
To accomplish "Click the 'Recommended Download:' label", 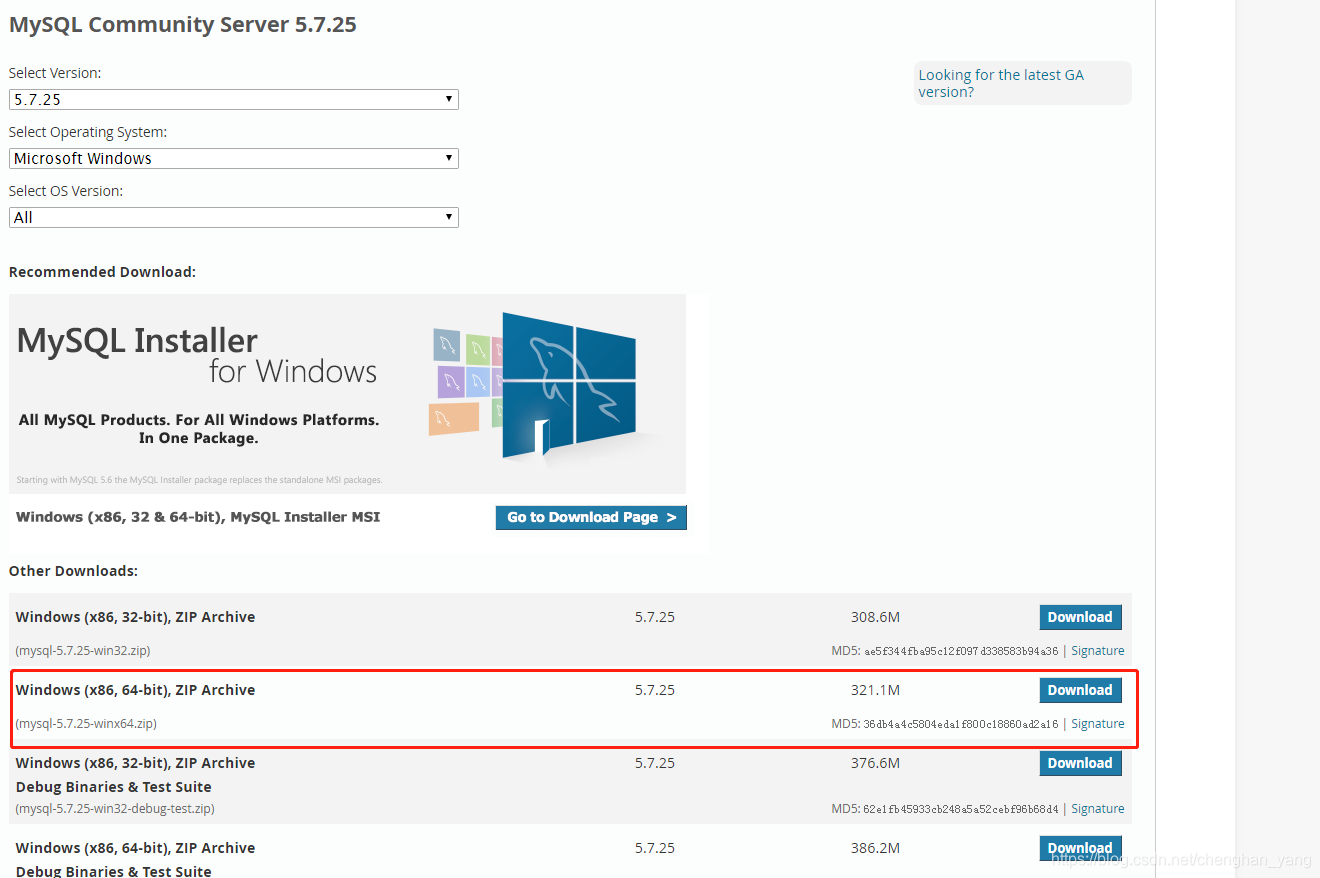I will (x=102, y=272).
